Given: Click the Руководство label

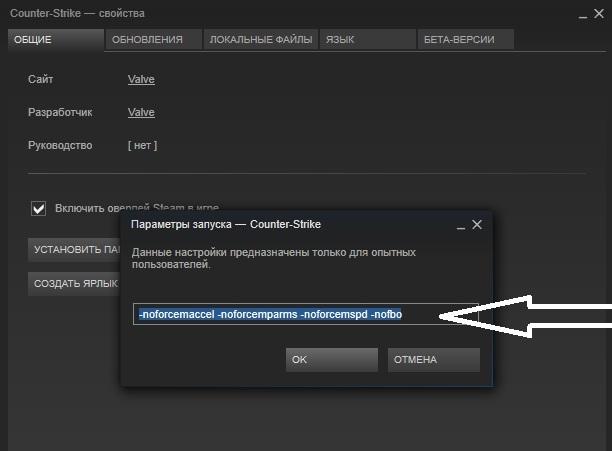Looking at the screenshot, I should tap(60, 146).
